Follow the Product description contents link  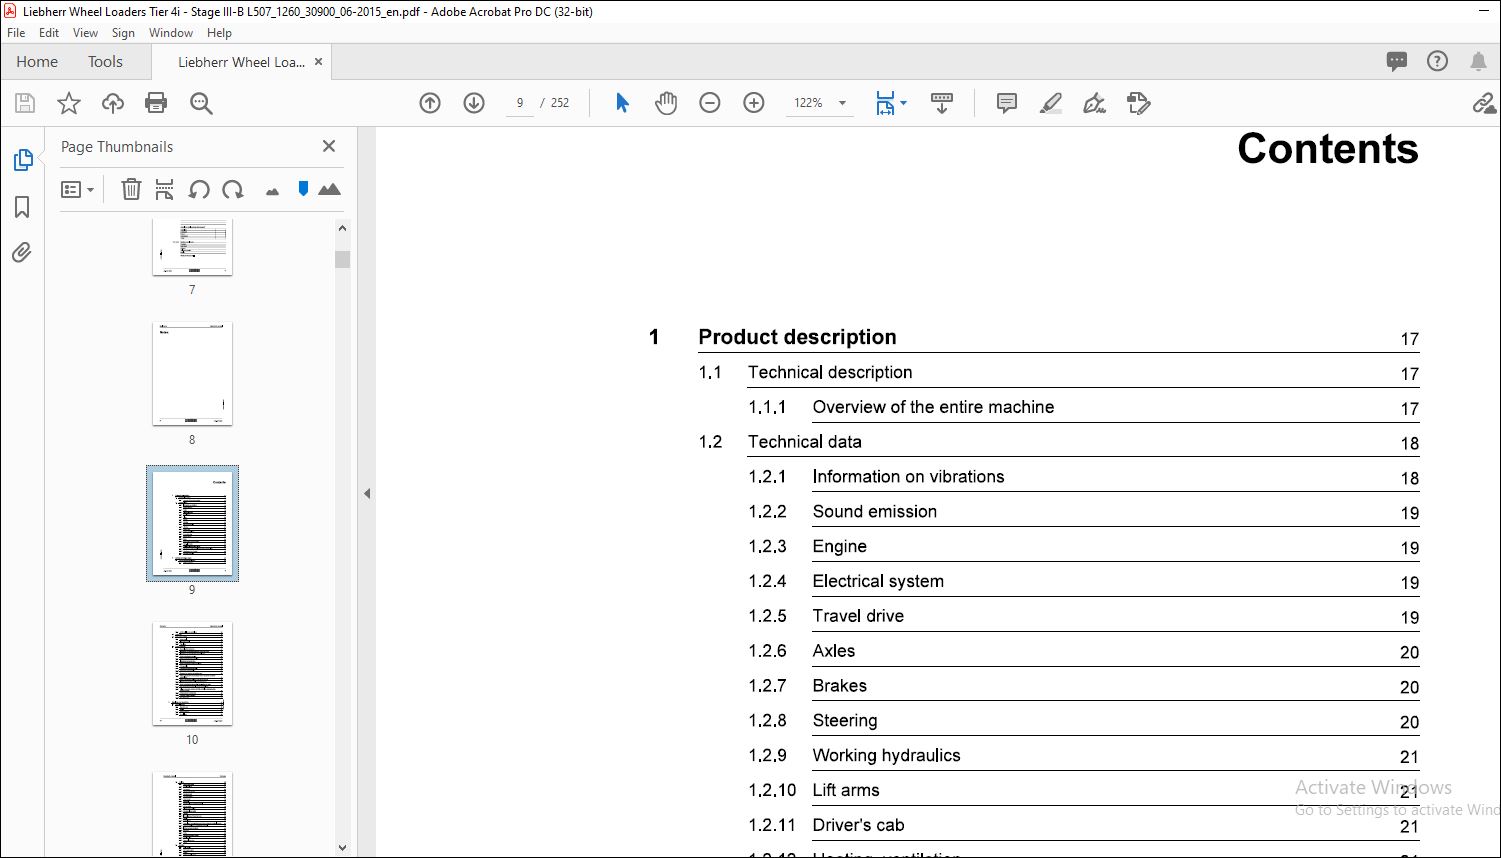point(797,337)
